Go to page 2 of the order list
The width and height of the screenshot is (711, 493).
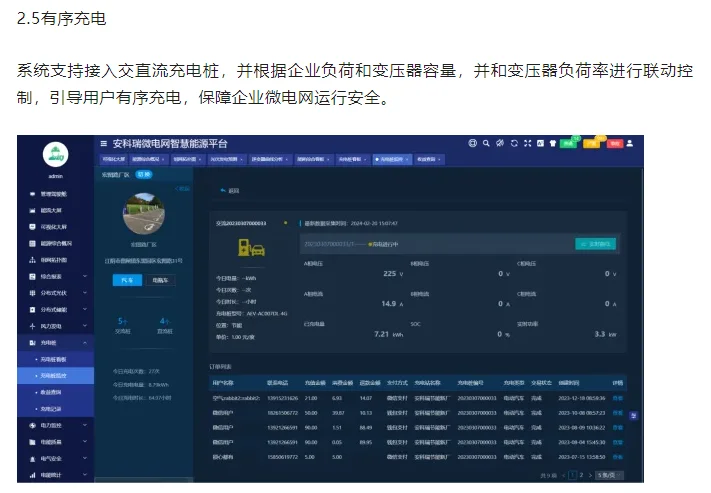coord(581,475)
